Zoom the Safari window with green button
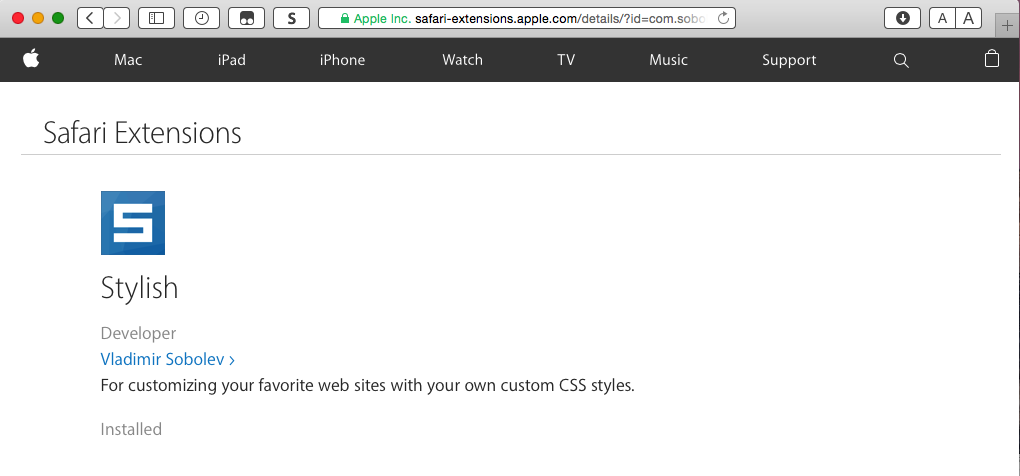The image size is (1020, 476). 58,18
